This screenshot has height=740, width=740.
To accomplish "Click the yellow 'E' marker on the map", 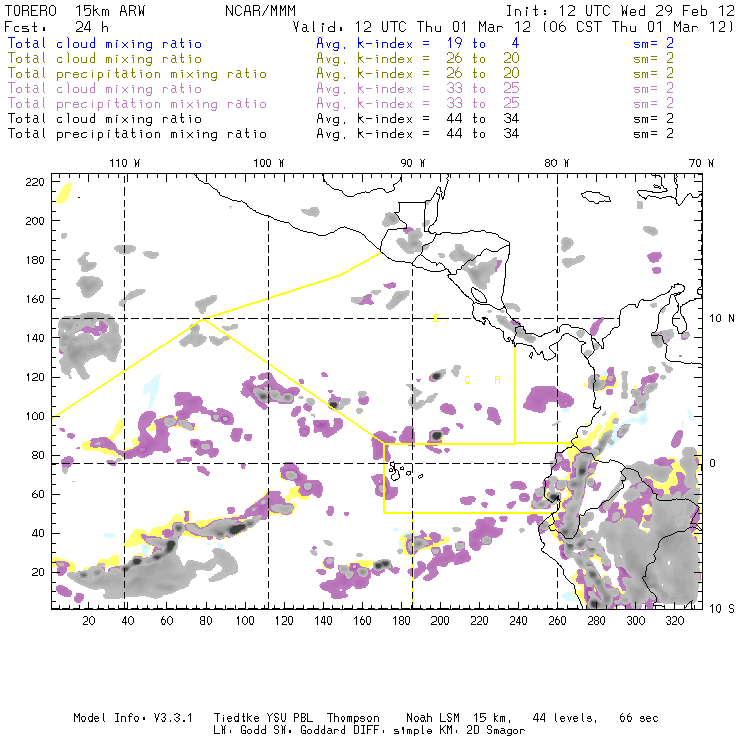I will 437,319.
